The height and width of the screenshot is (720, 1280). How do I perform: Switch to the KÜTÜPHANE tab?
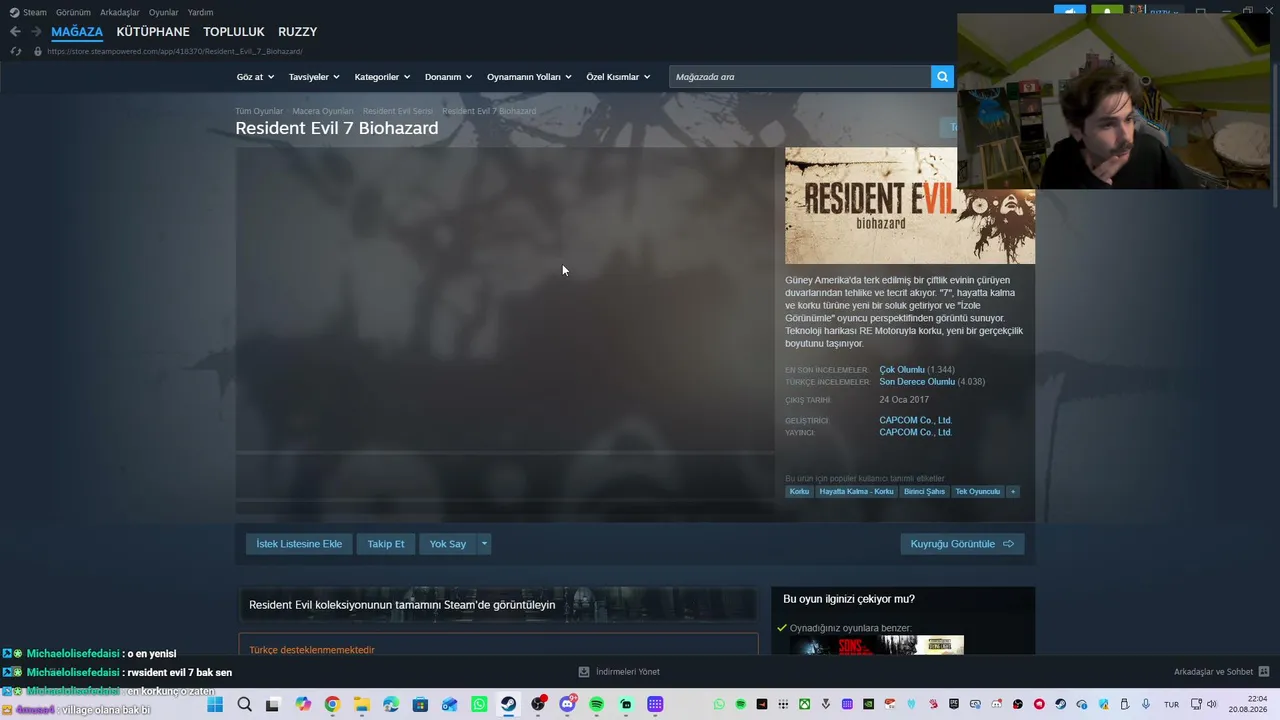[153, 32]
